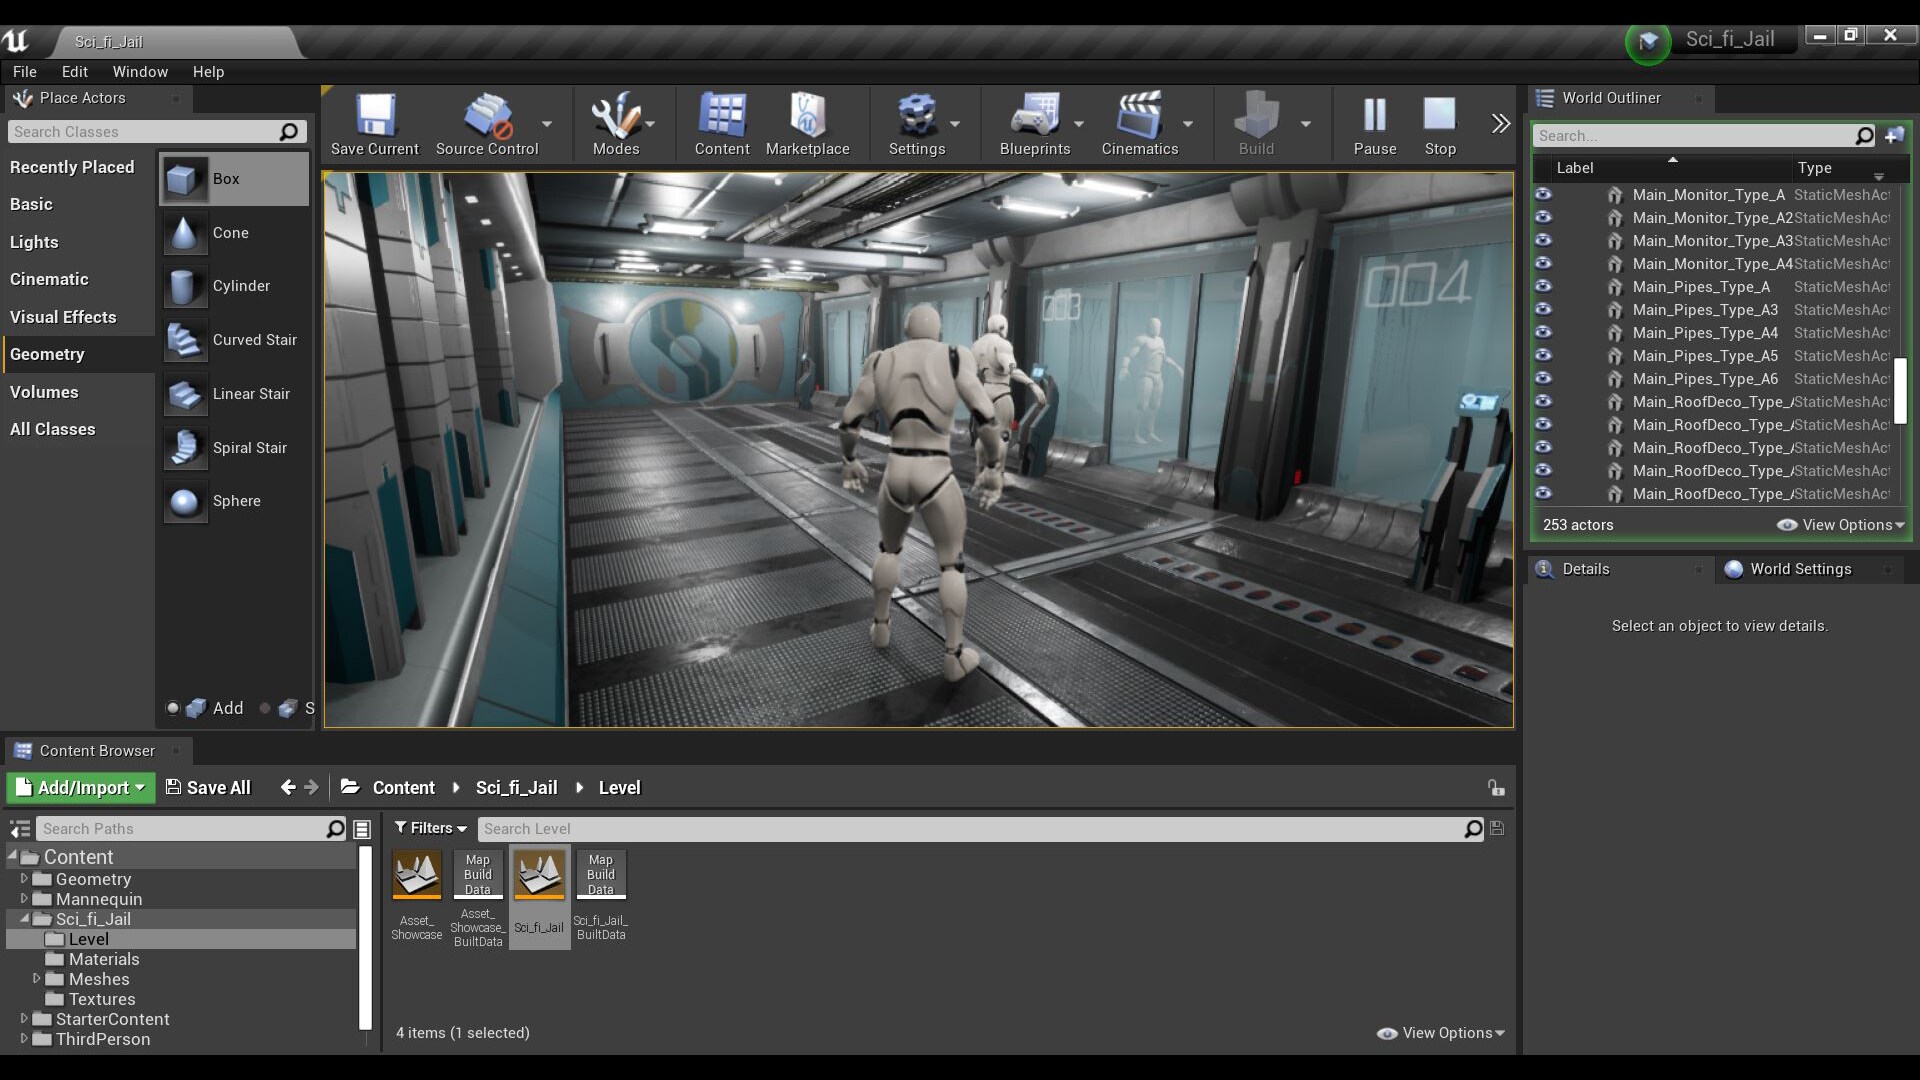Image resolution: width=1920 pixels, height=1080 pixels.
Task: Open the Source Control icon
Action: point(487,115)
